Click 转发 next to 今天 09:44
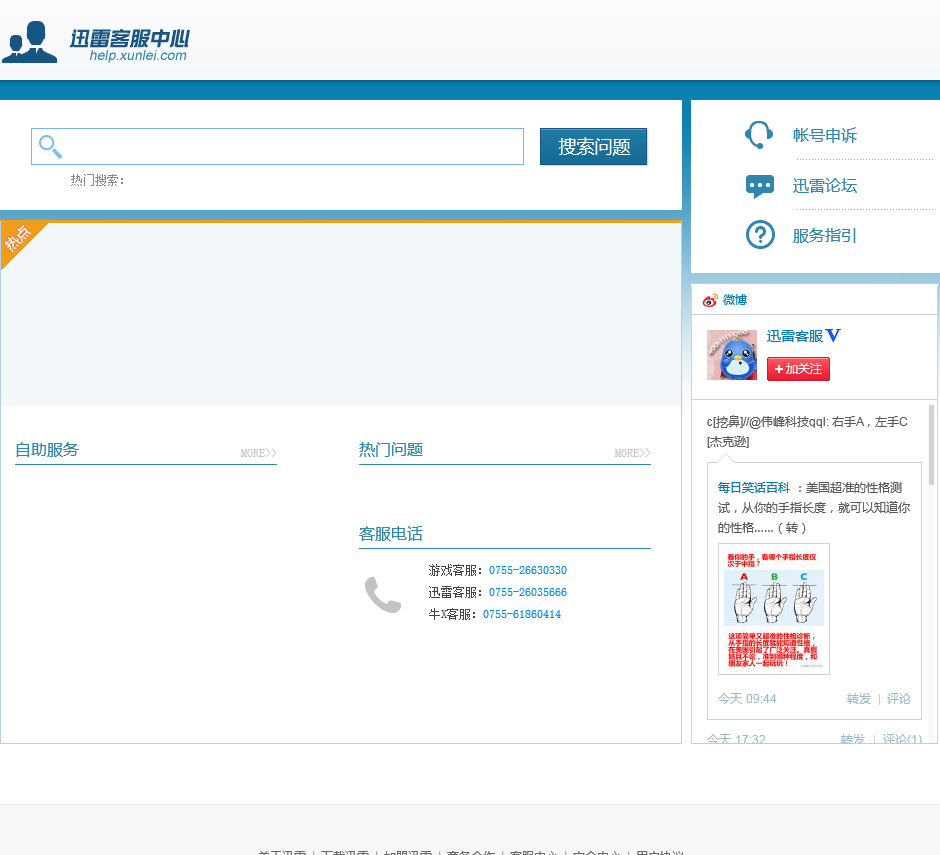 tap(858, 699)
